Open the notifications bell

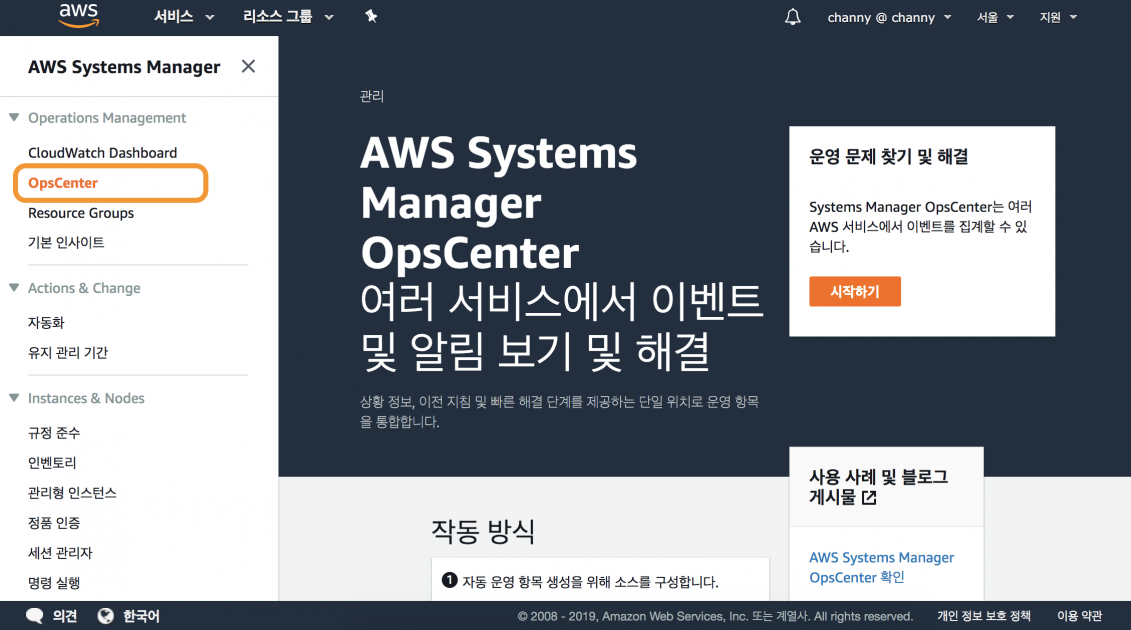pos(792,17)
